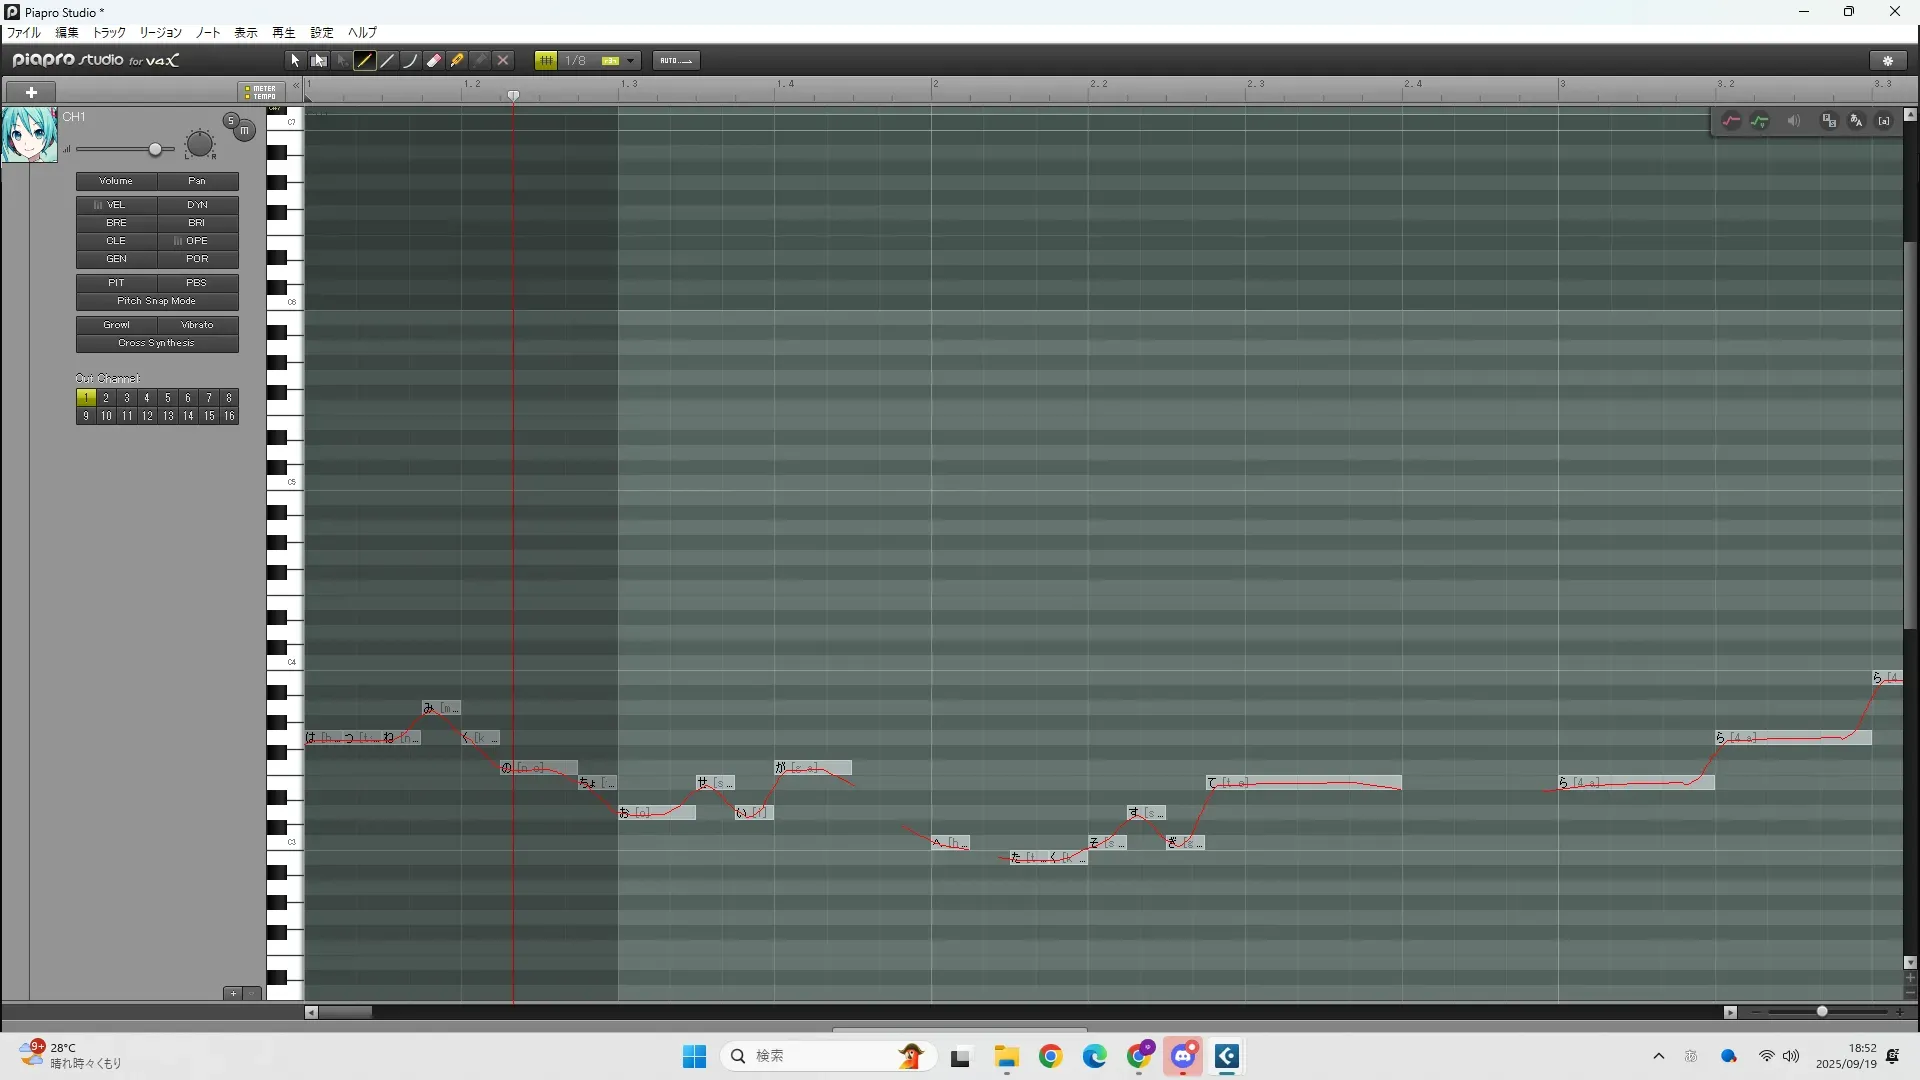Screen dimensions: 1920x1080
Task: Open the 1/8 quantize dropdown
Action: tap(630, 61)
